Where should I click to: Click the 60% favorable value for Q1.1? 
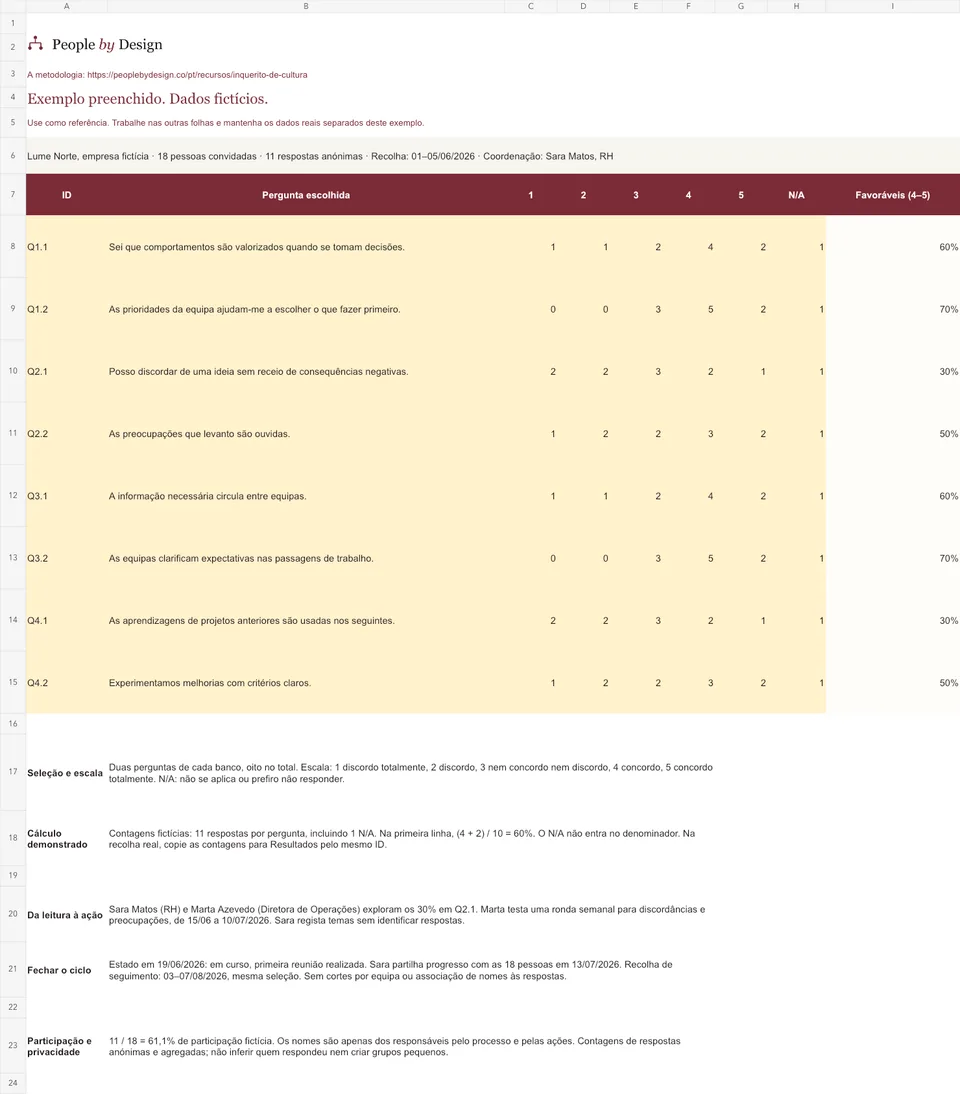pyautogui.click(x=948, y=247)
